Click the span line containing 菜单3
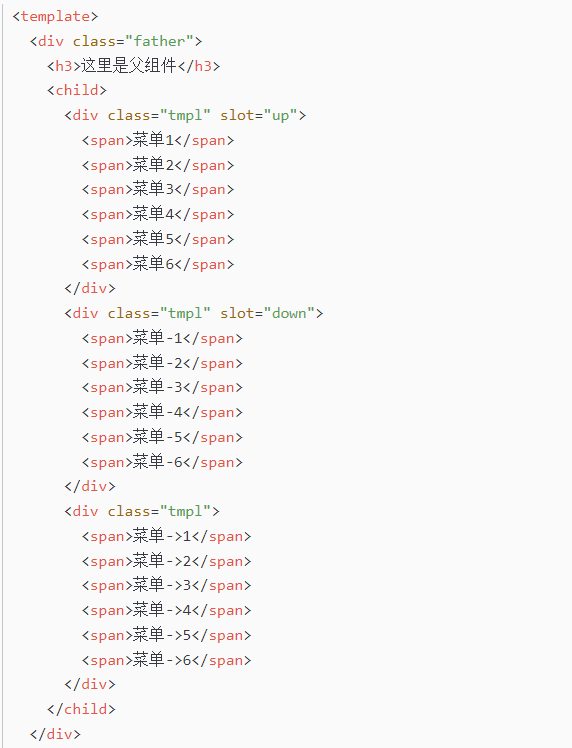Screen dimensions: 572x748 point(158,189)
